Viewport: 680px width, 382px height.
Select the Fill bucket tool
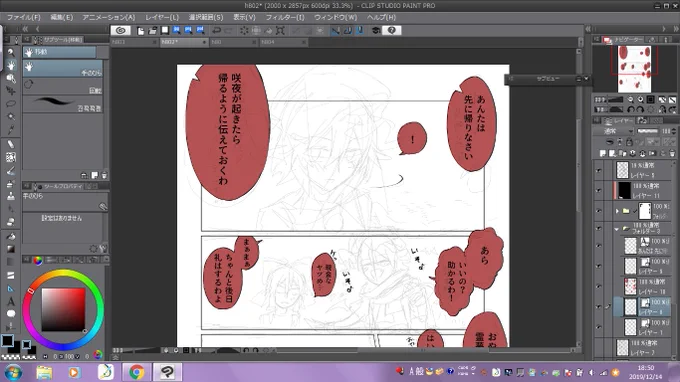pyautogui.click(x=11, y=236)
